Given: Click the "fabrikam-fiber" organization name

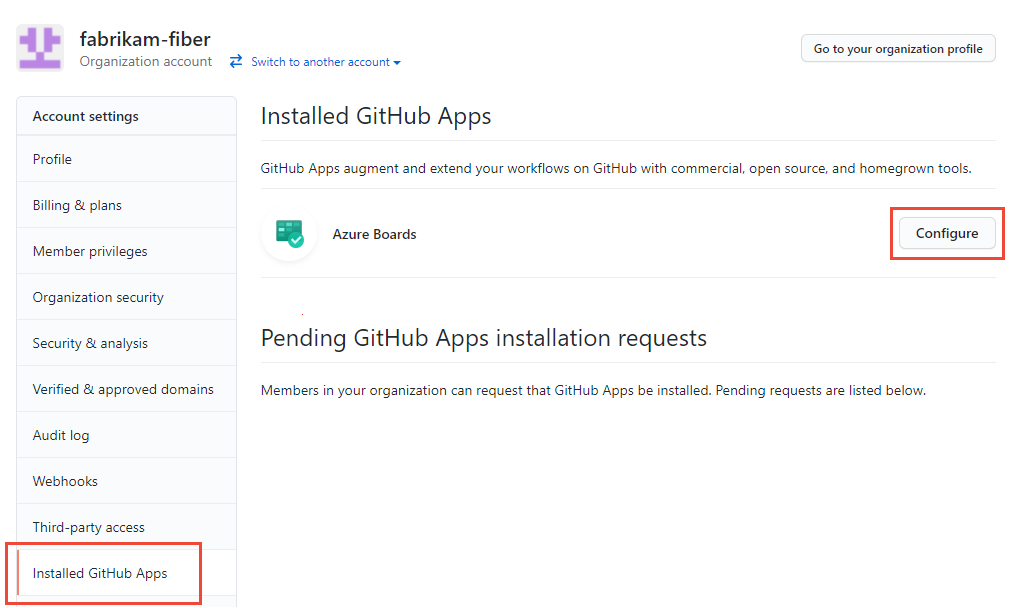Looking at the screenshot, I should pos(145,39).
